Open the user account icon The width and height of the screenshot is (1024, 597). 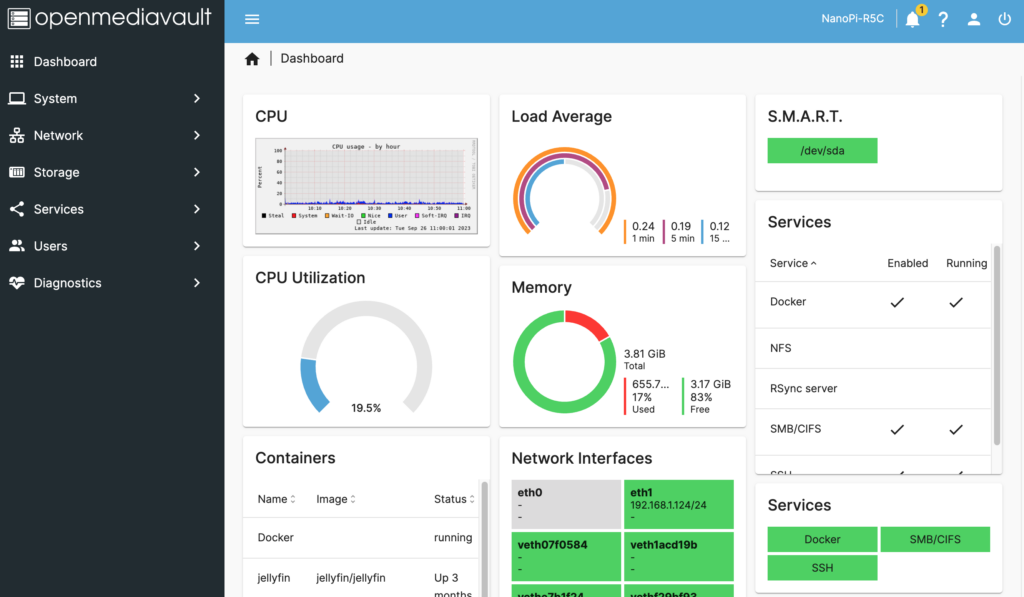(974, 20)
